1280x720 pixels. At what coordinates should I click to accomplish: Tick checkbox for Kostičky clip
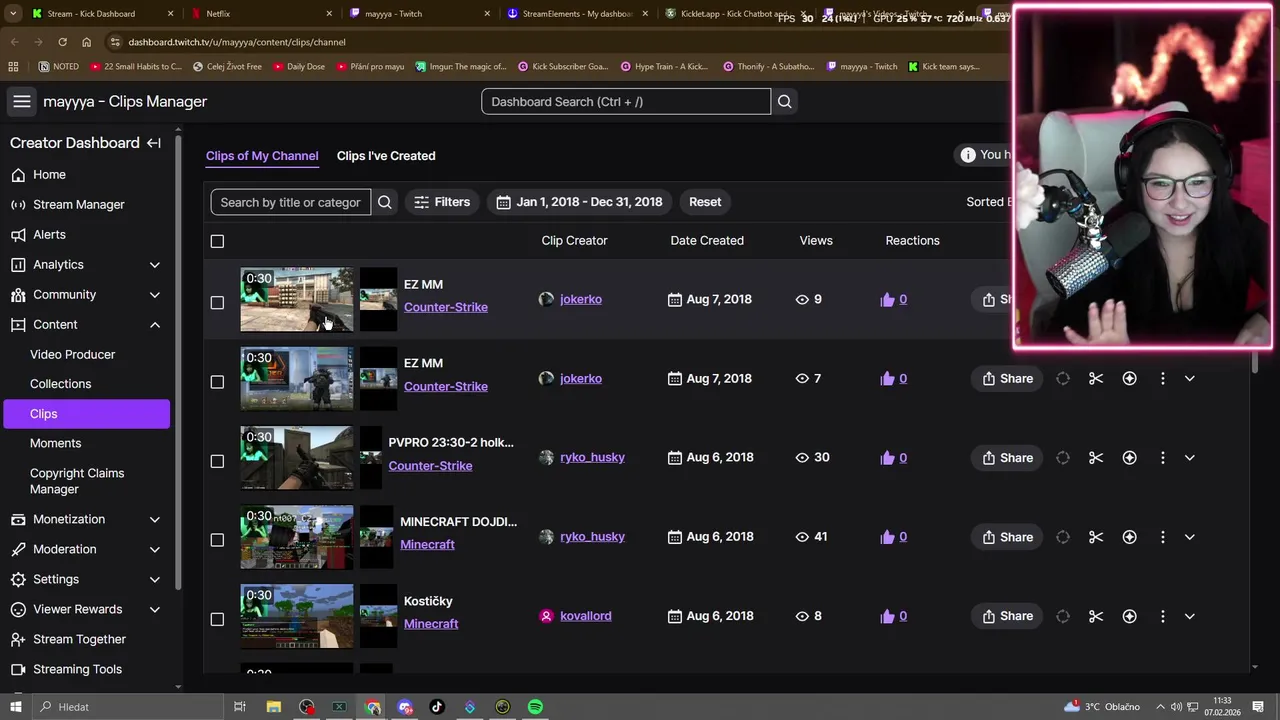tap(217, 619)
